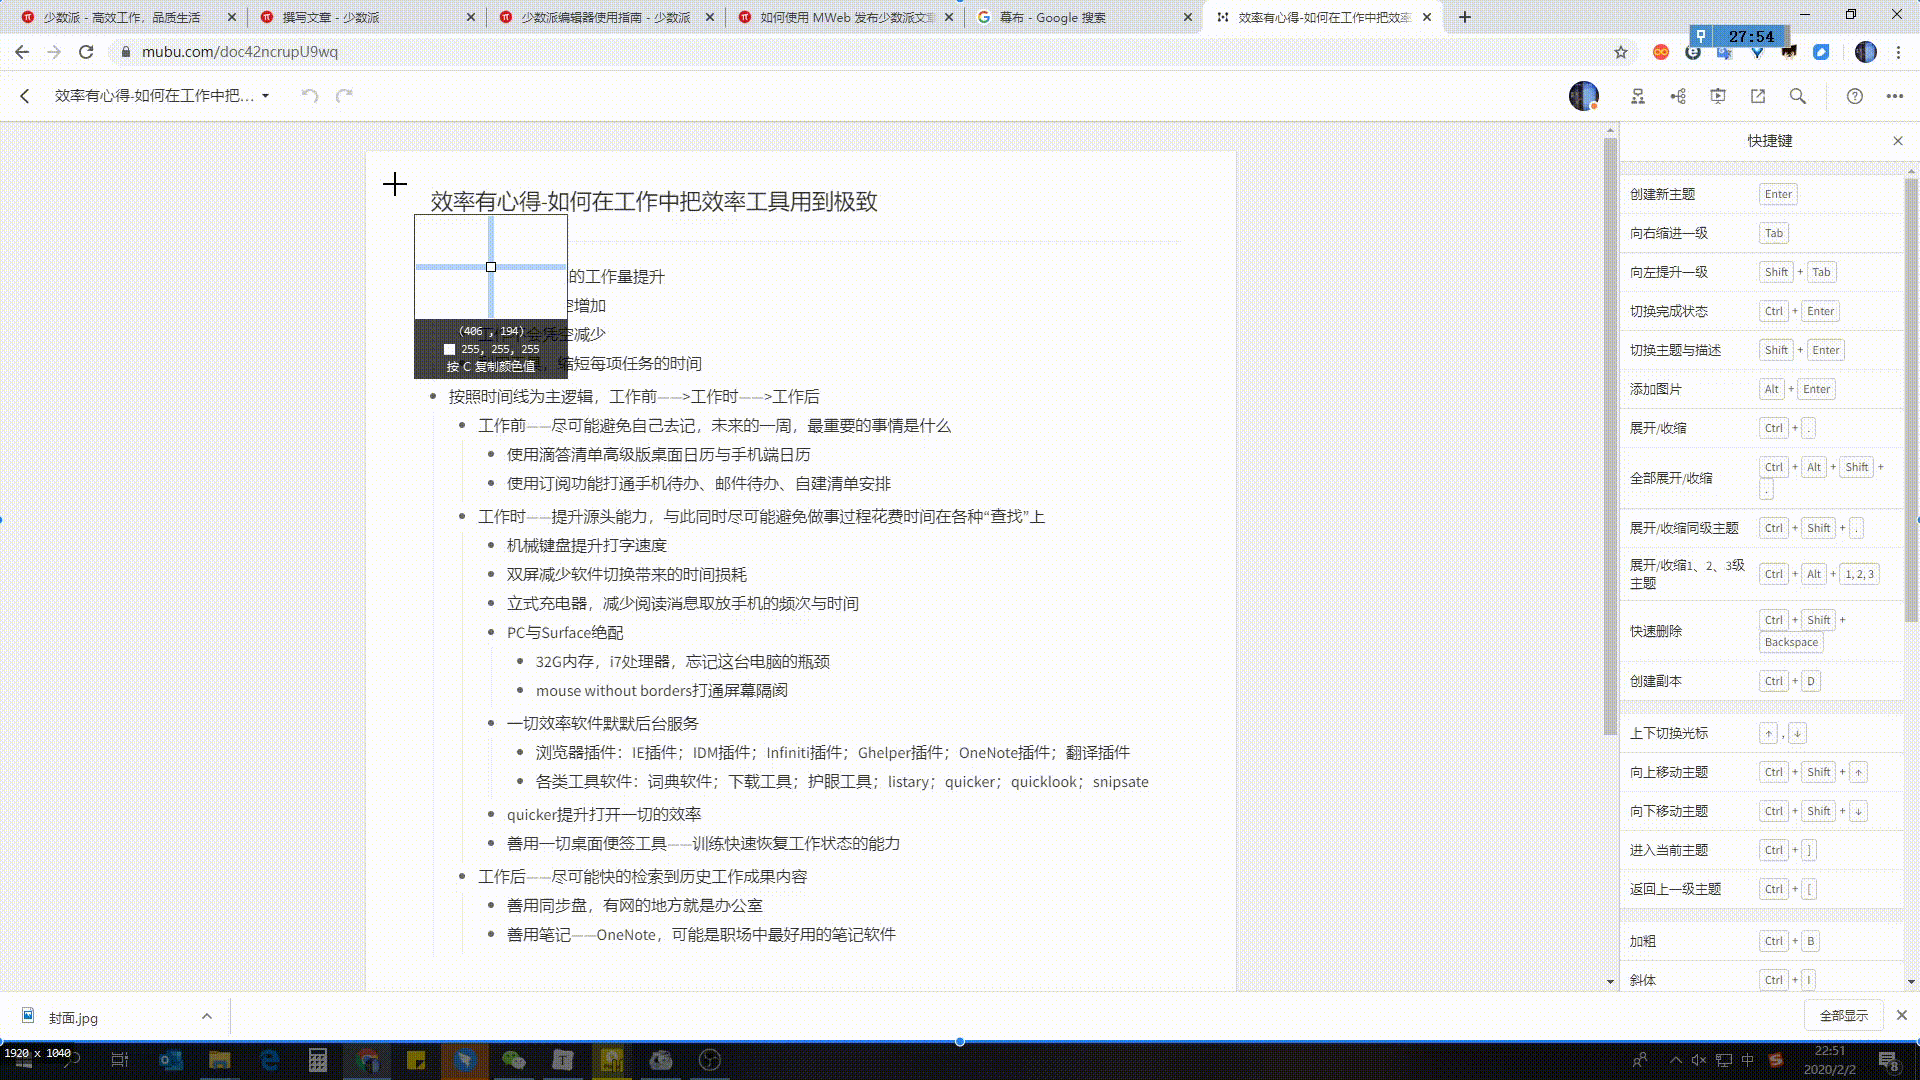Open Chrome three-dot menu
Screen dimensions: 1920x1080
coord(1898,52)
